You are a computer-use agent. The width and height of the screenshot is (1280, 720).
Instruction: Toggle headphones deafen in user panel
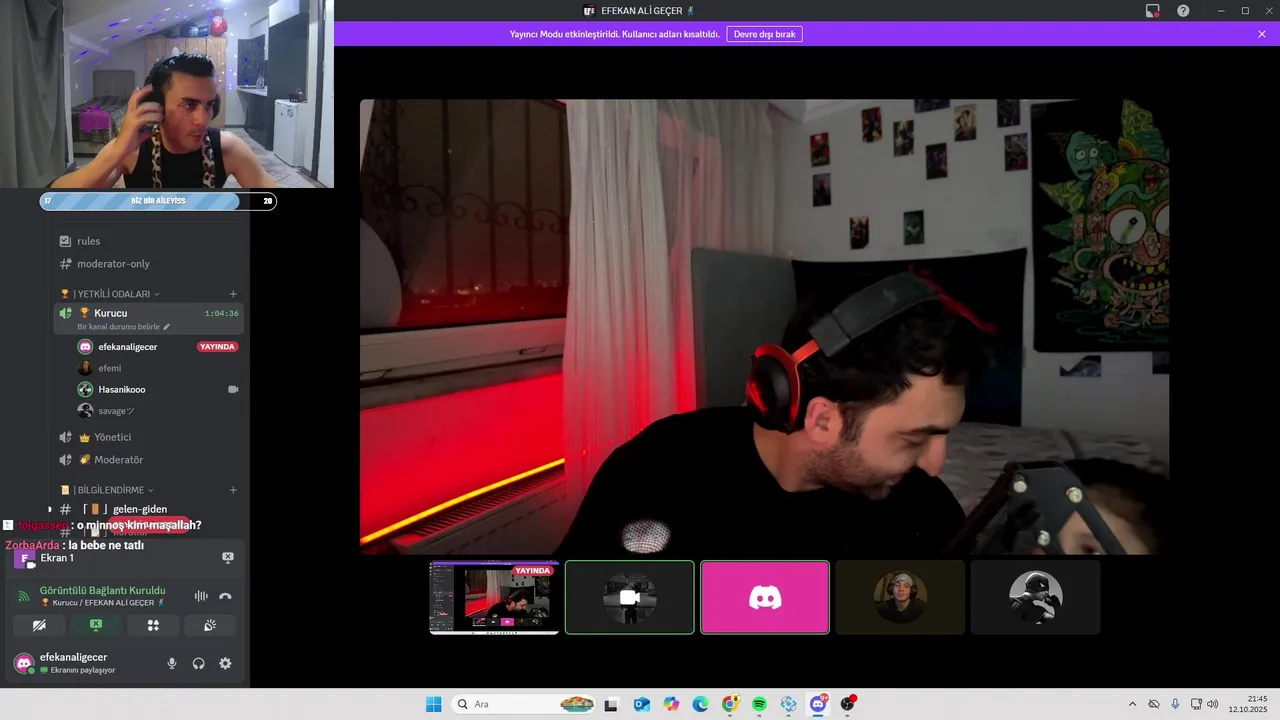pos(198,663)
